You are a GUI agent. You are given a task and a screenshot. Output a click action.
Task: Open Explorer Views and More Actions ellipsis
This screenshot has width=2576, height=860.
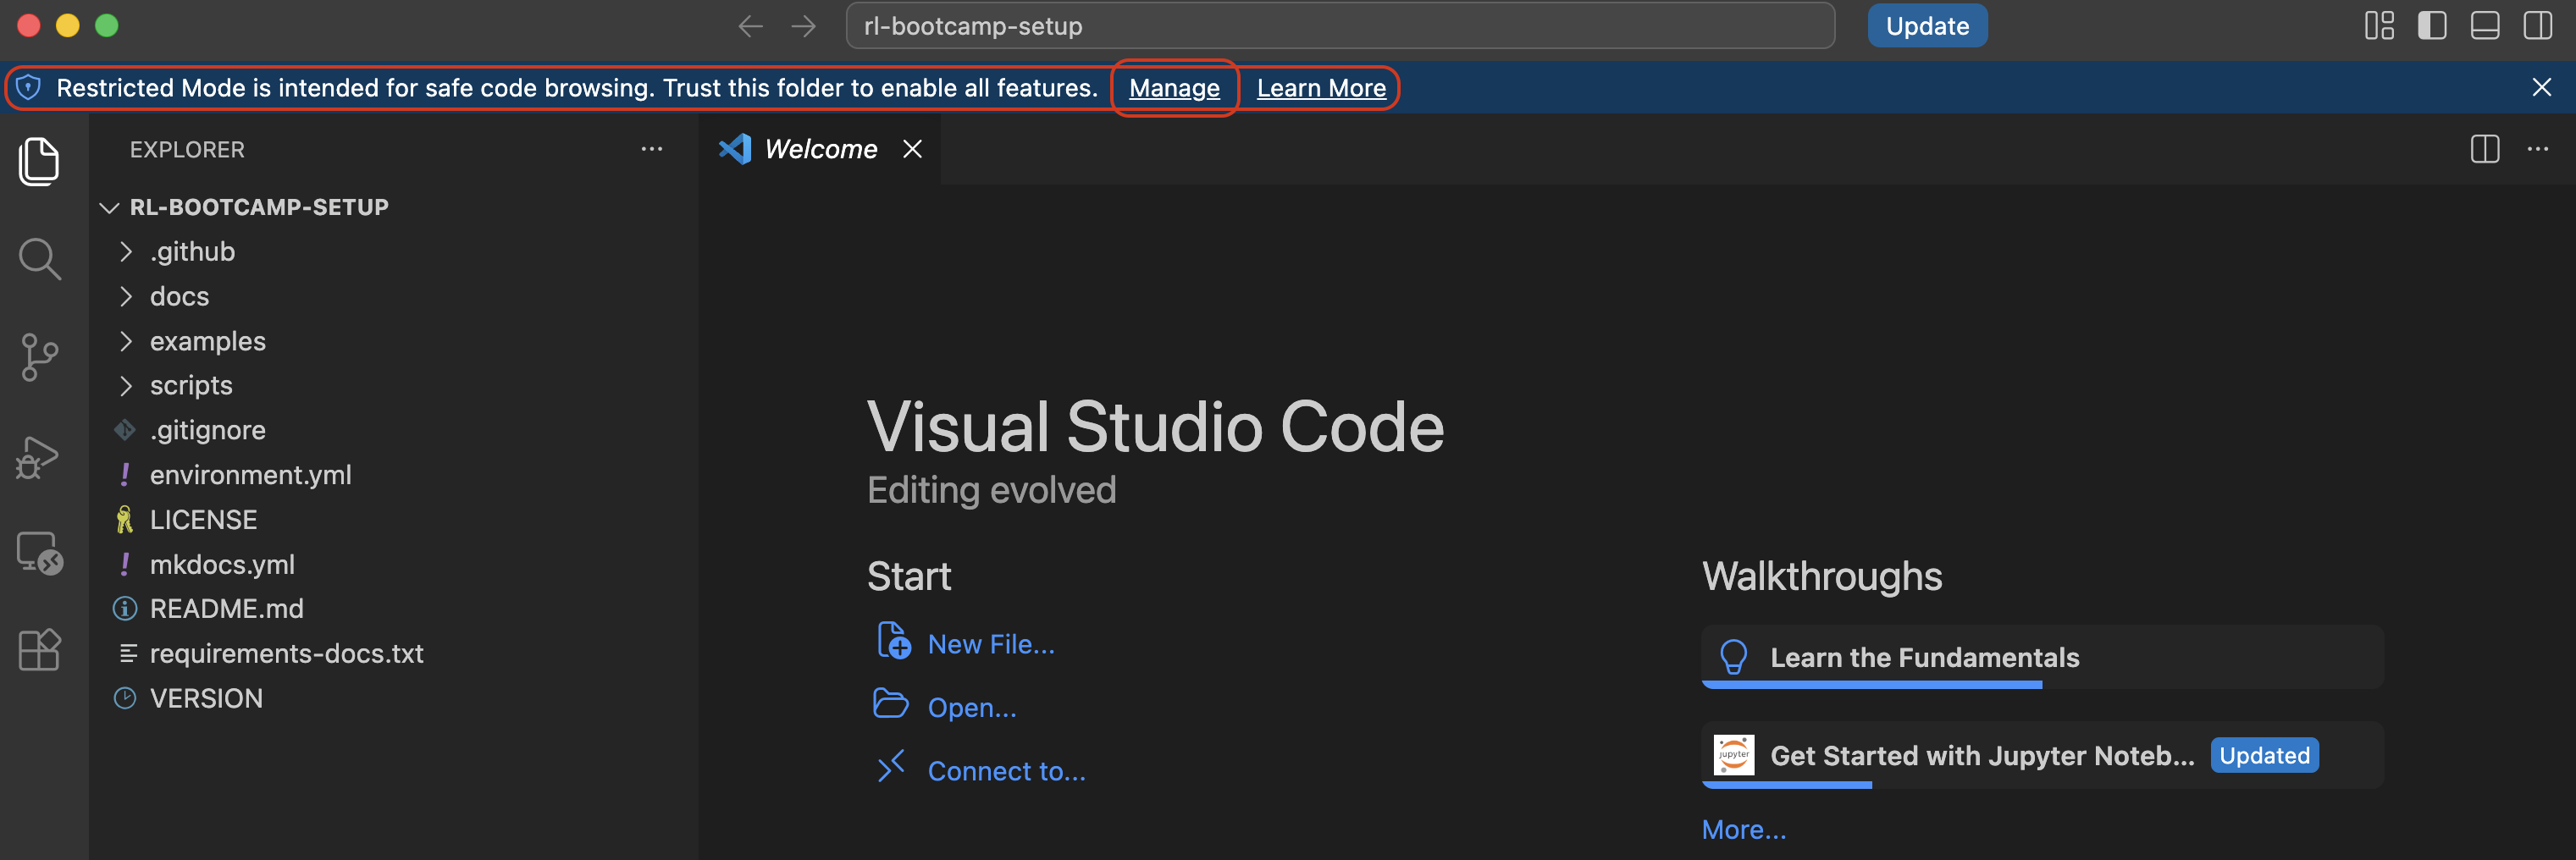[652, 149]
